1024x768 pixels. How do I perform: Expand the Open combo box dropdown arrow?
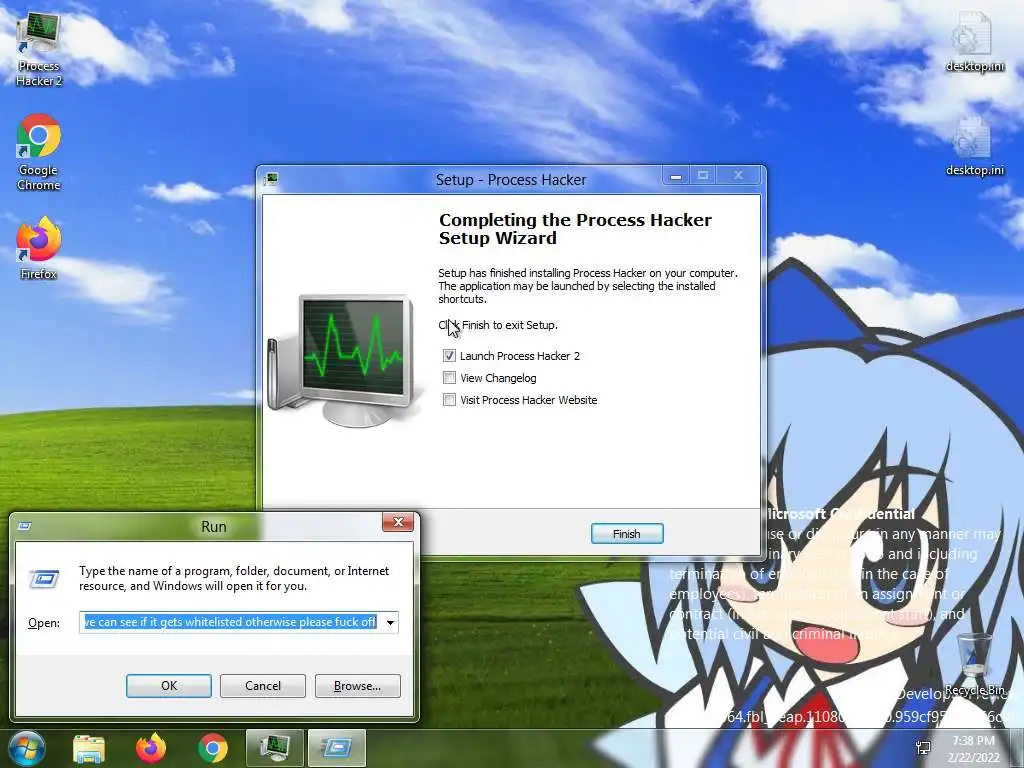coord(390,622)
